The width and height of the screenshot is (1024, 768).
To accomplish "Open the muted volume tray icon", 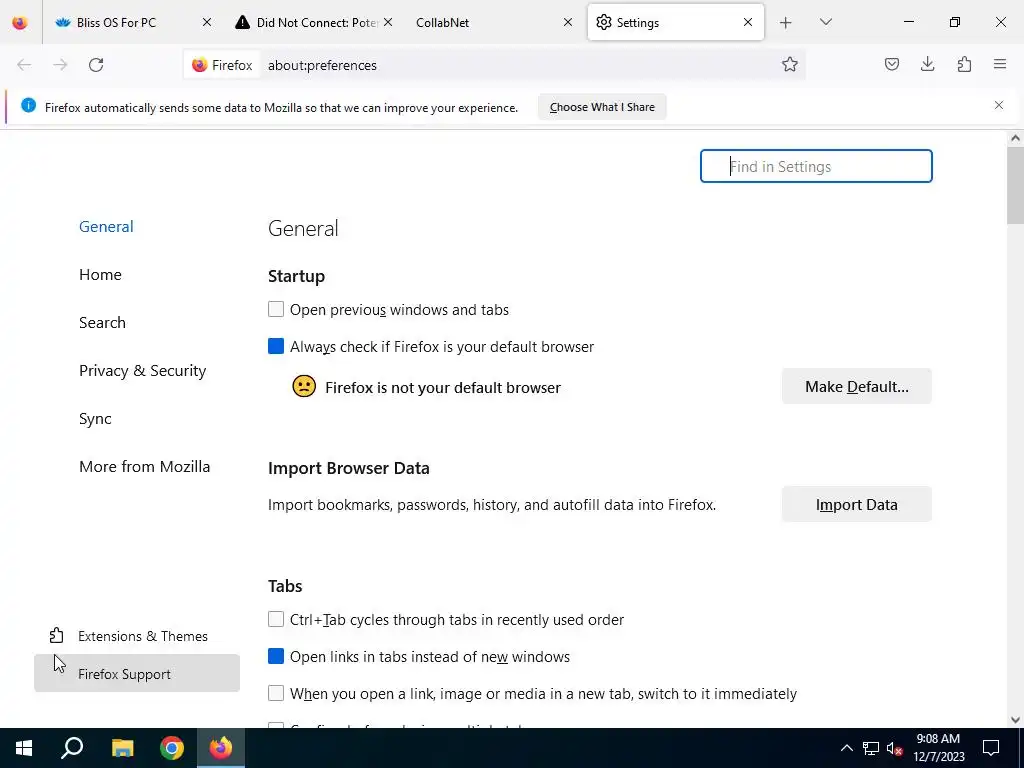I will pyautogui.click(x=895, y=748).
